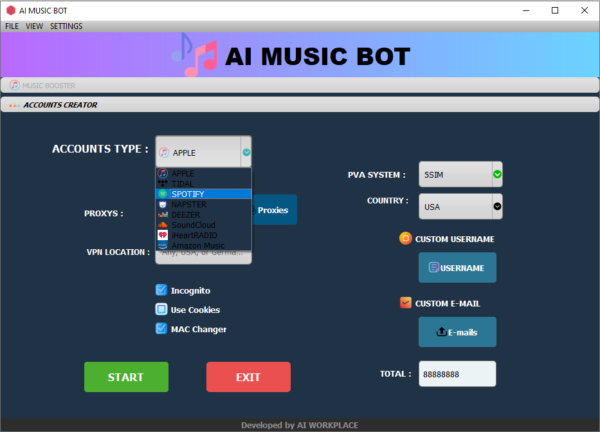This screenshot has width=600, height=432.
Task: Enable the Use Cookies checkbox
Action: click(161, 309)
